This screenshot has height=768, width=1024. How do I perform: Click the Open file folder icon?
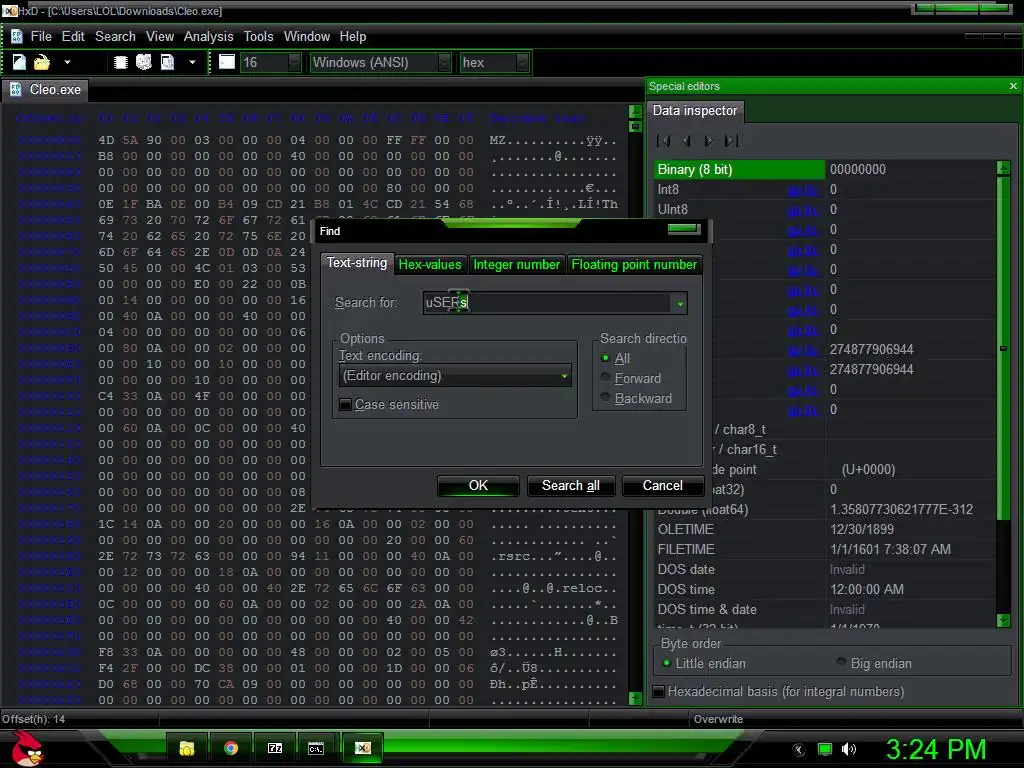point(42,62)
